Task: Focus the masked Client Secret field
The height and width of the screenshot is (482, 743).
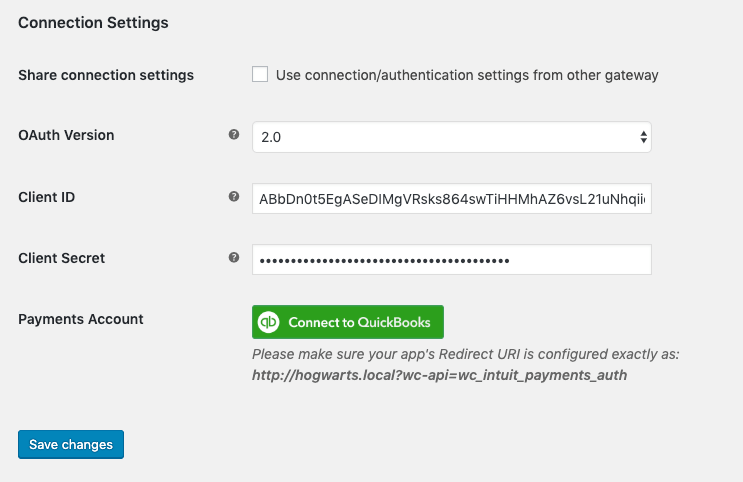Action: (x=451, y=260)
